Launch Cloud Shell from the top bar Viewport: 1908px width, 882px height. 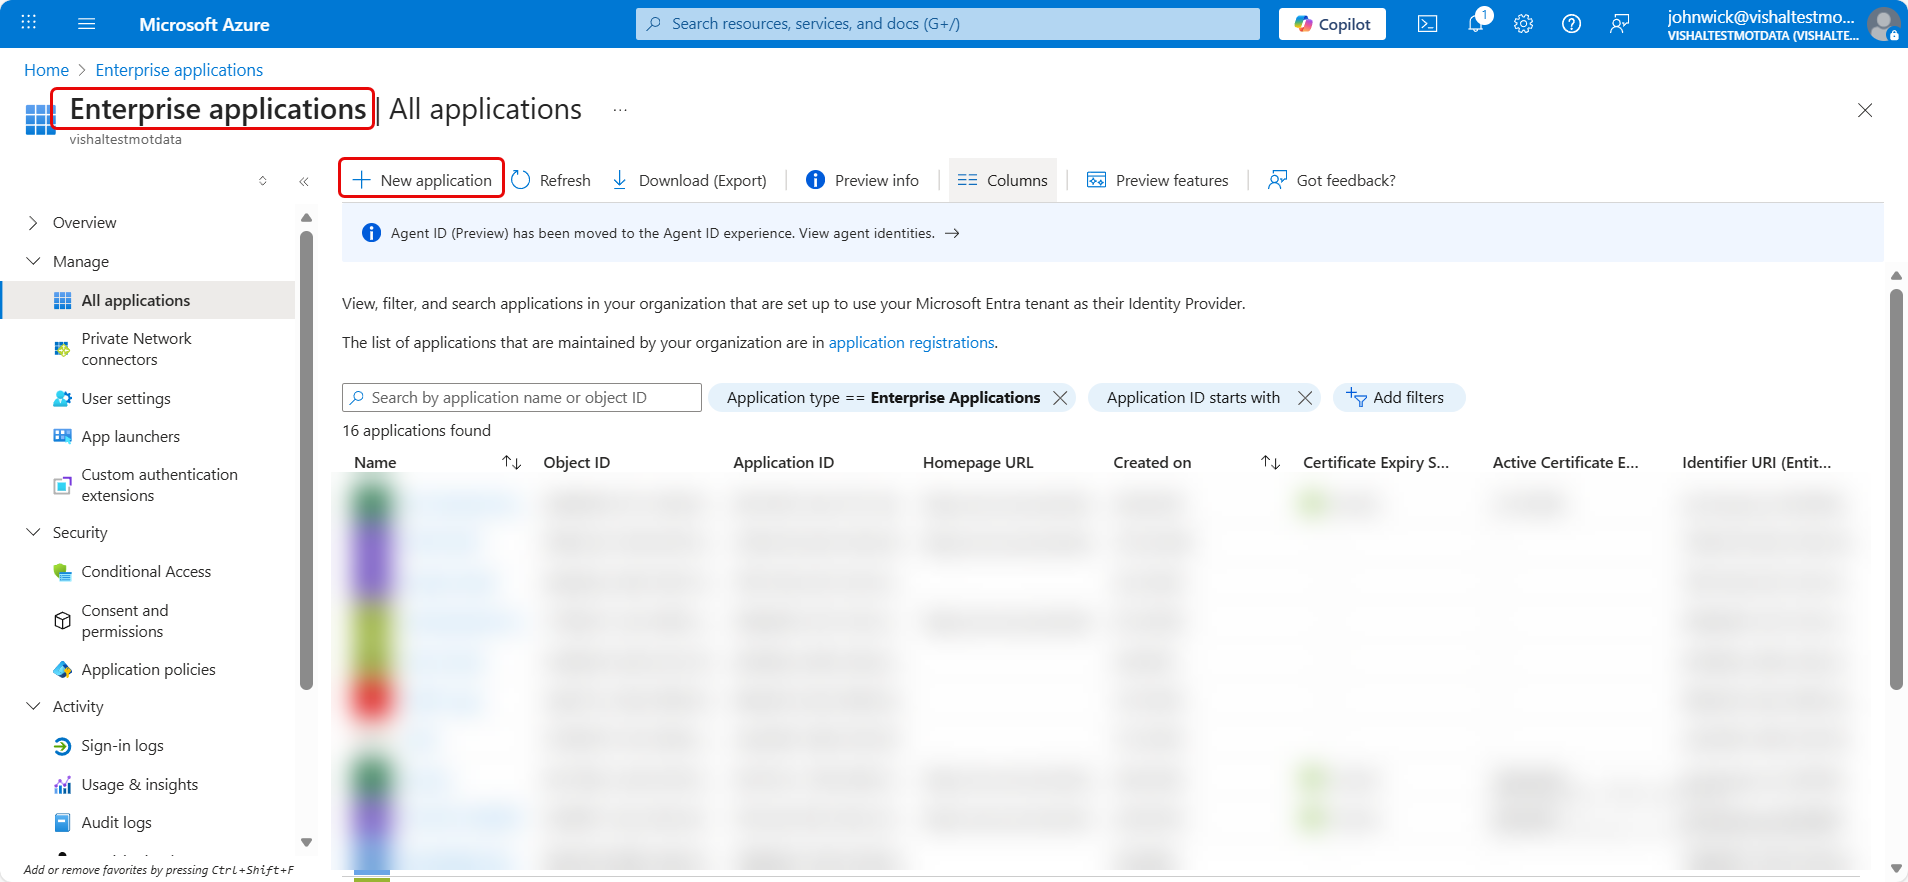tap(1427, 24)
